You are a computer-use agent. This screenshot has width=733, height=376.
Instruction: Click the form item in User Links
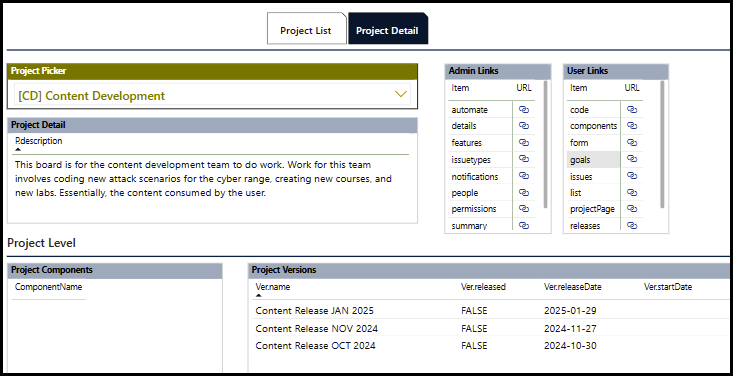(x=579, y=143)
